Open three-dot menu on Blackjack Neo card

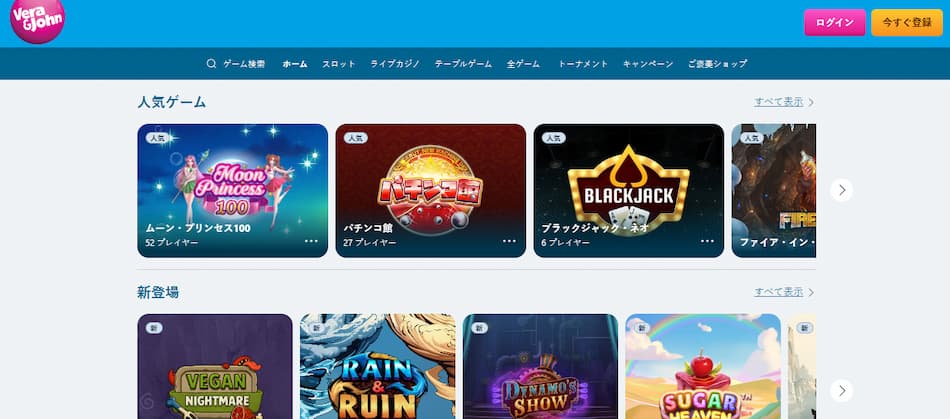[708, 241]
